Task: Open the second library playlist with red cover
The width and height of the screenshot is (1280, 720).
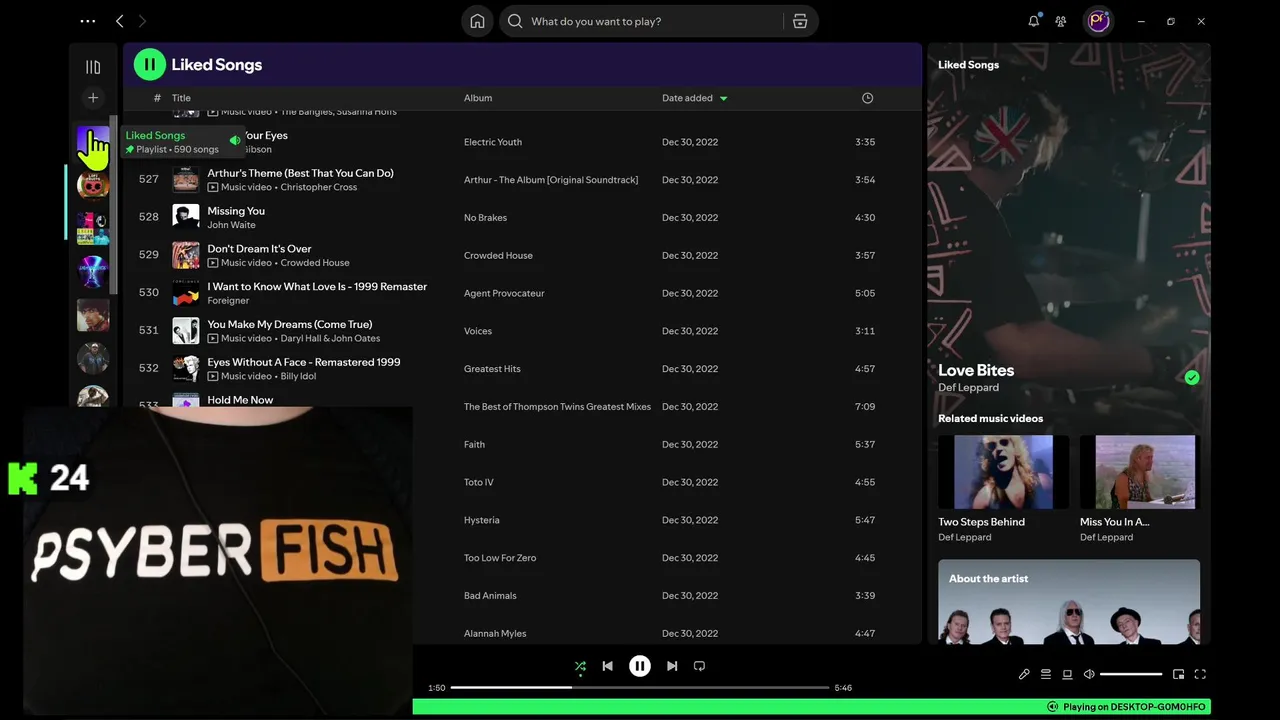Action: pyautogui.click(x=93, y=186)
